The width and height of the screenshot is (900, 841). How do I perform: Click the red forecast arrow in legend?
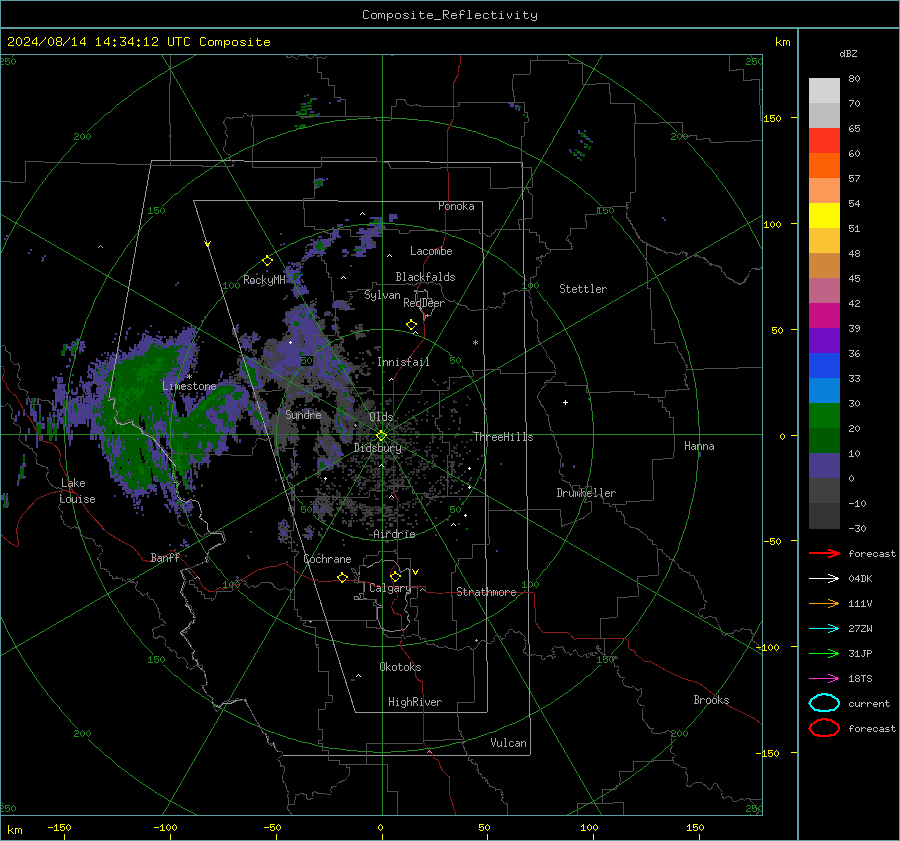point(824,553)
